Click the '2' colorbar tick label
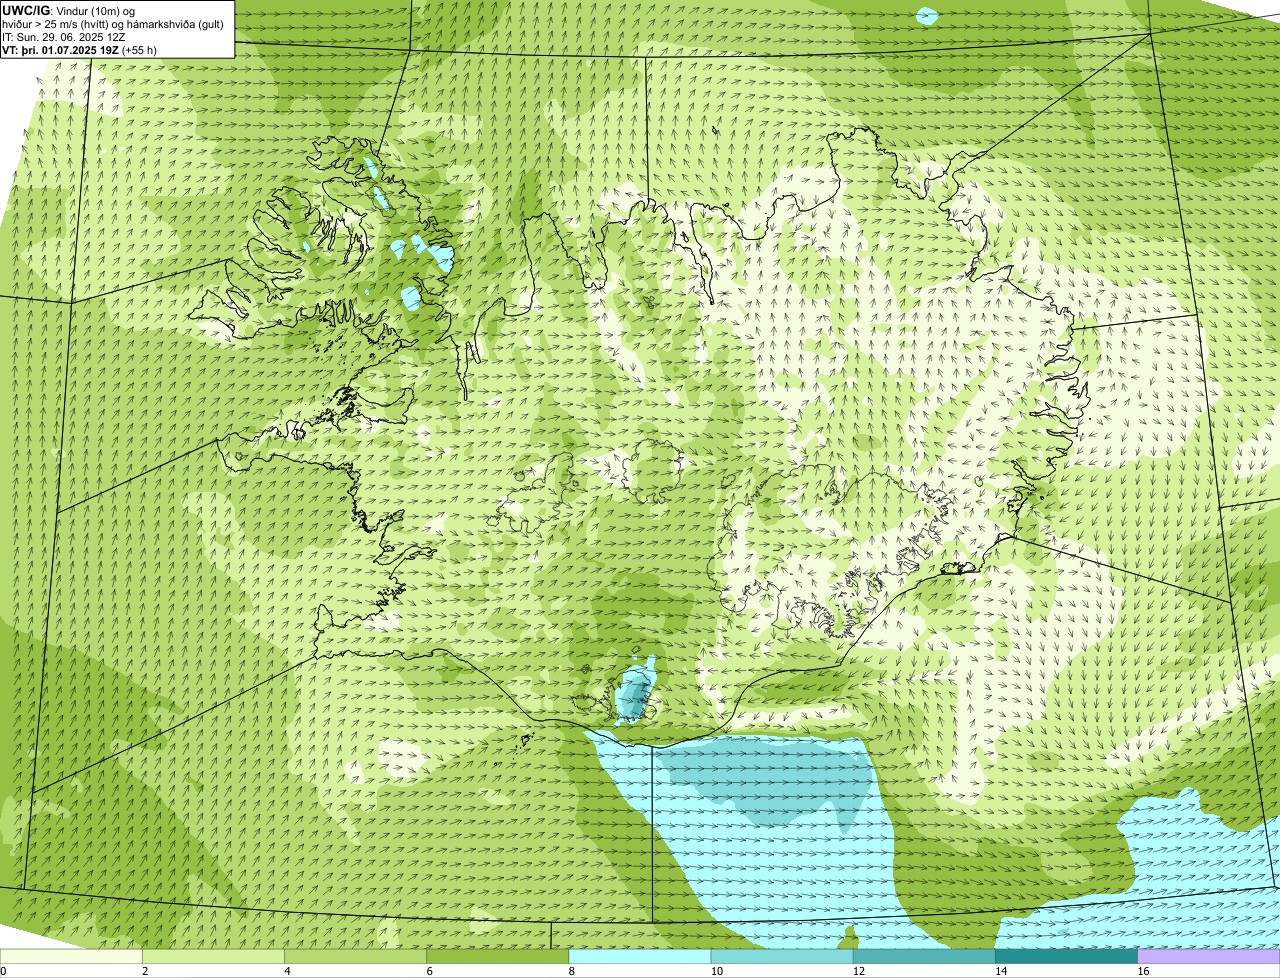Screen dimensions: 1280x978 145,971
